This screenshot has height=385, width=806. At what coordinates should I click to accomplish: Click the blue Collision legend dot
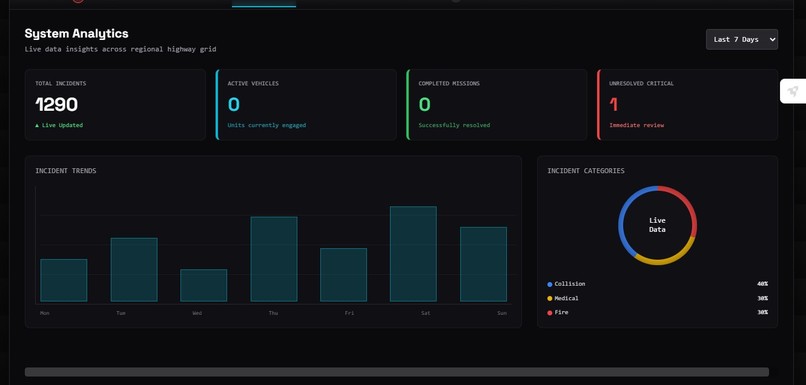pyautogui.click(x=550, y=284)
